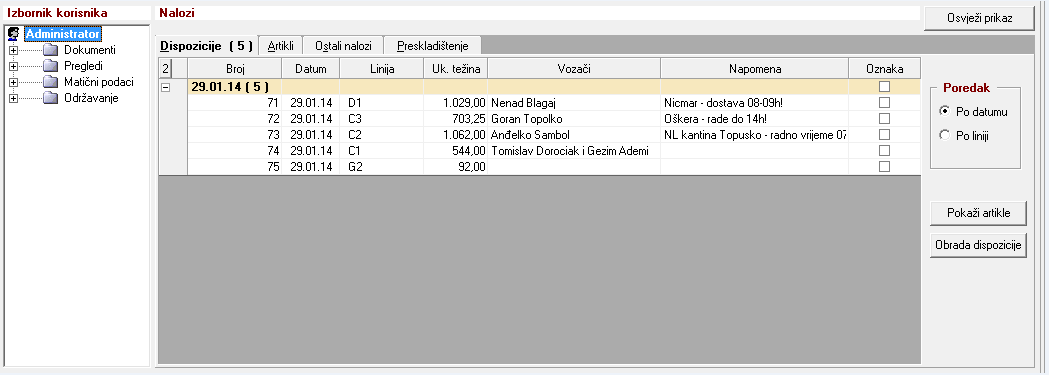
Task: Open the Artikli tab
Action: 280,46
